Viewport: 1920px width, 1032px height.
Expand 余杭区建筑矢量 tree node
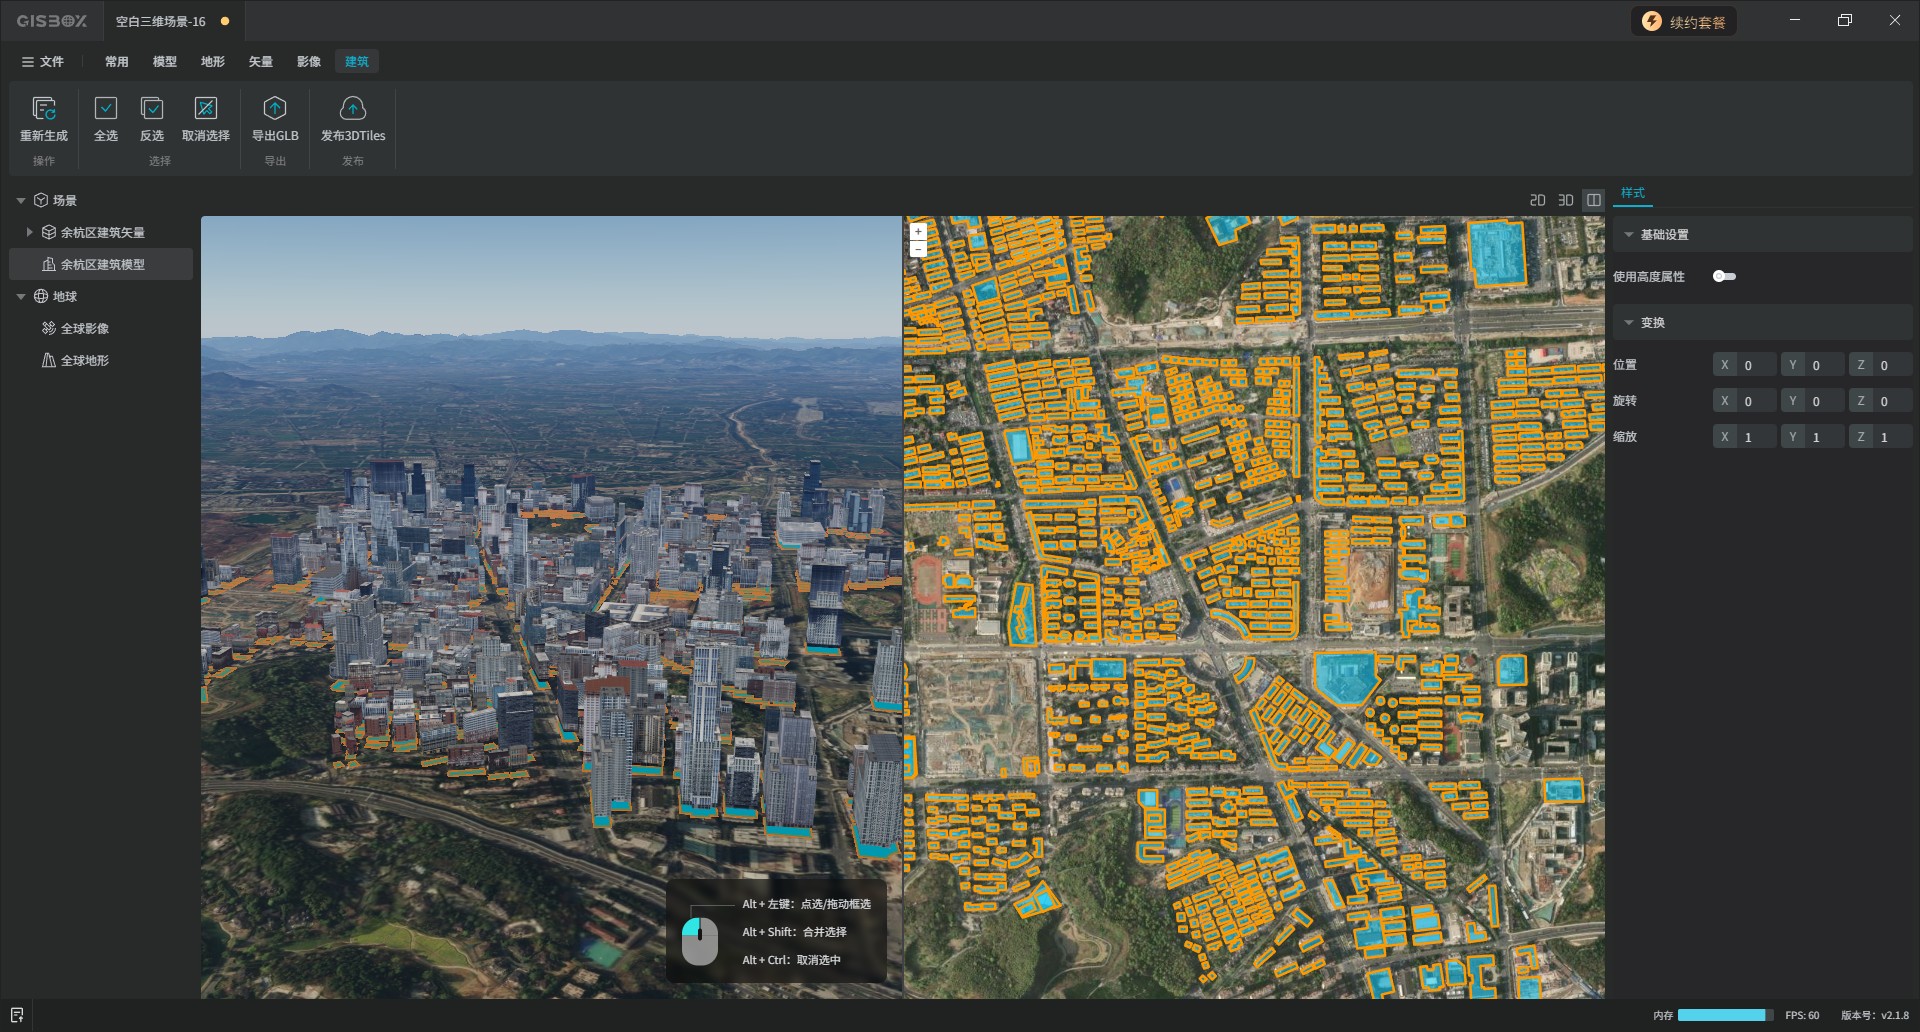tap(30, 232)
